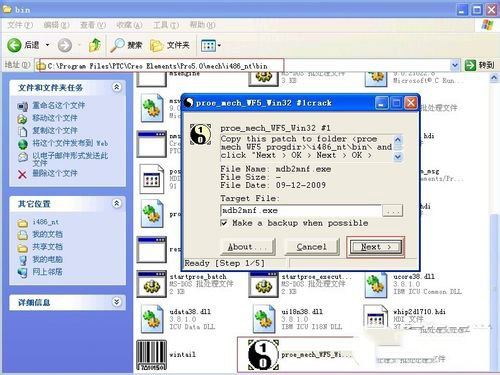This screenshot has width=500, height=375.
Task: Expand the Details (详细信息) panel
Action: tap(116, 302)
